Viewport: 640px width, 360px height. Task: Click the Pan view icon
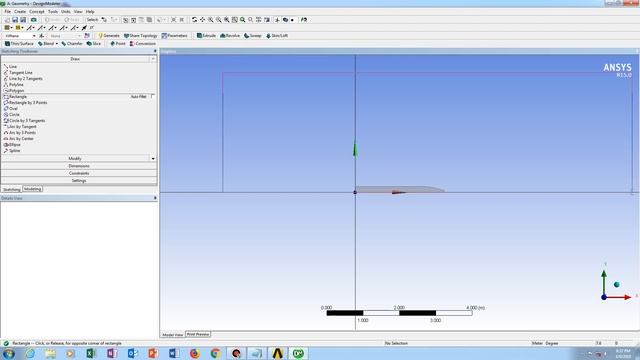(202, 20)
